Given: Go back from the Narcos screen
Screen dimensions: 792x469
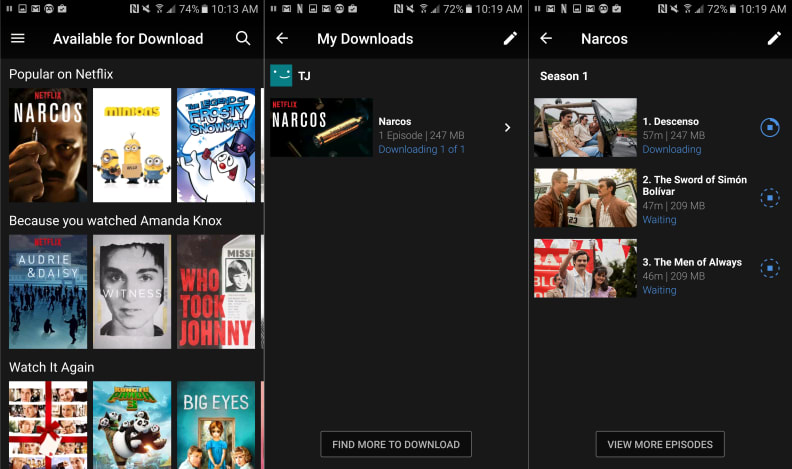Looking at the screenshot, I should [546, 38].
